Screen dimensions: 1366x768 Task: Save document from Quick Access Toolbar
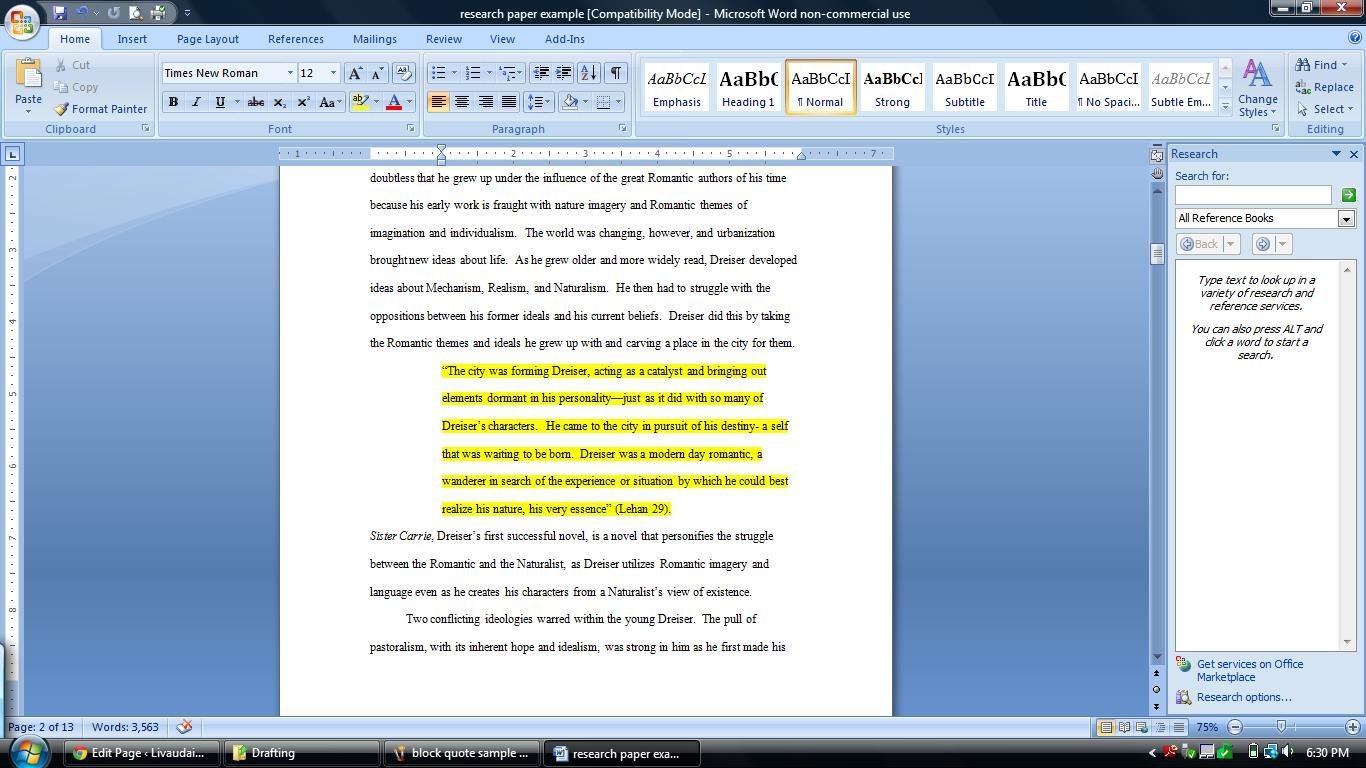[x=60, y=13]
